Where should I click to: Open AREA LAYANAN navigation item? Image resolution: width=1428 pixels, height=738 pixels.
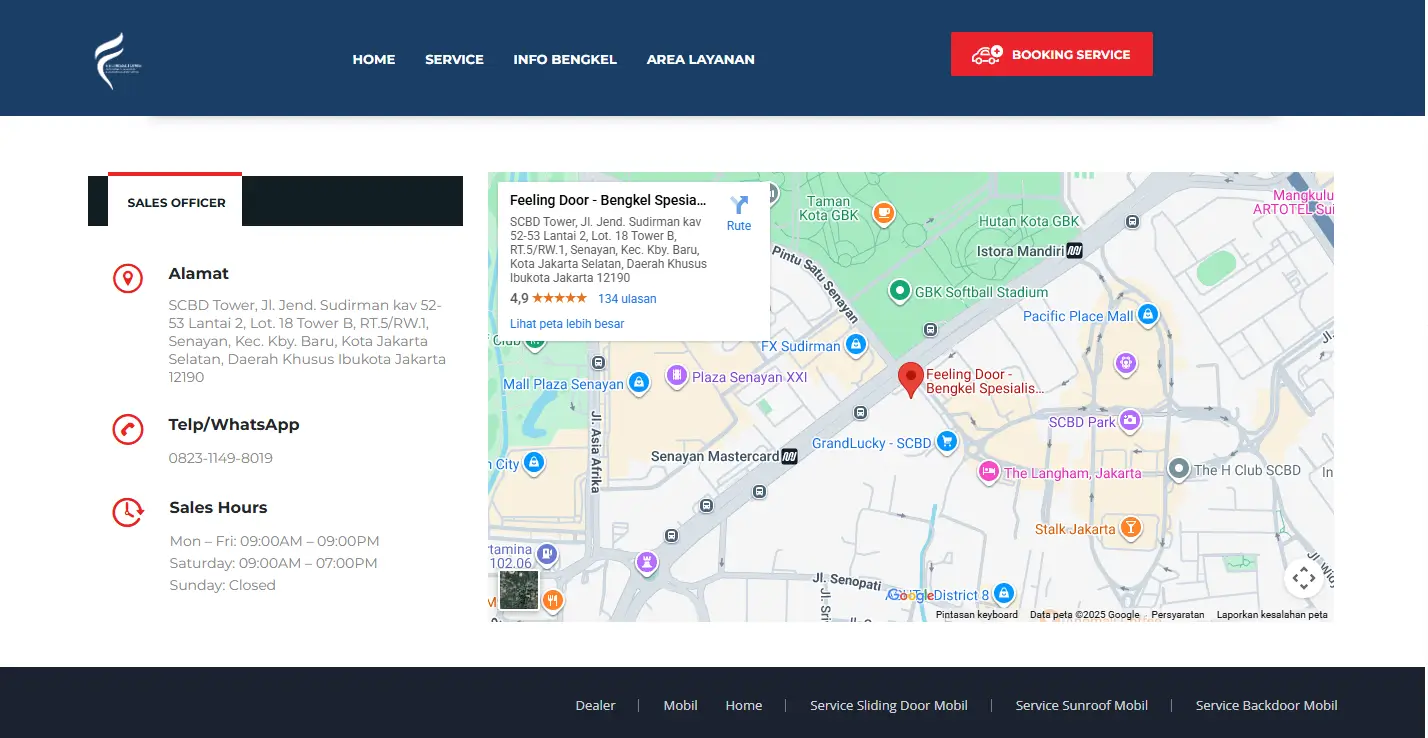700,59
